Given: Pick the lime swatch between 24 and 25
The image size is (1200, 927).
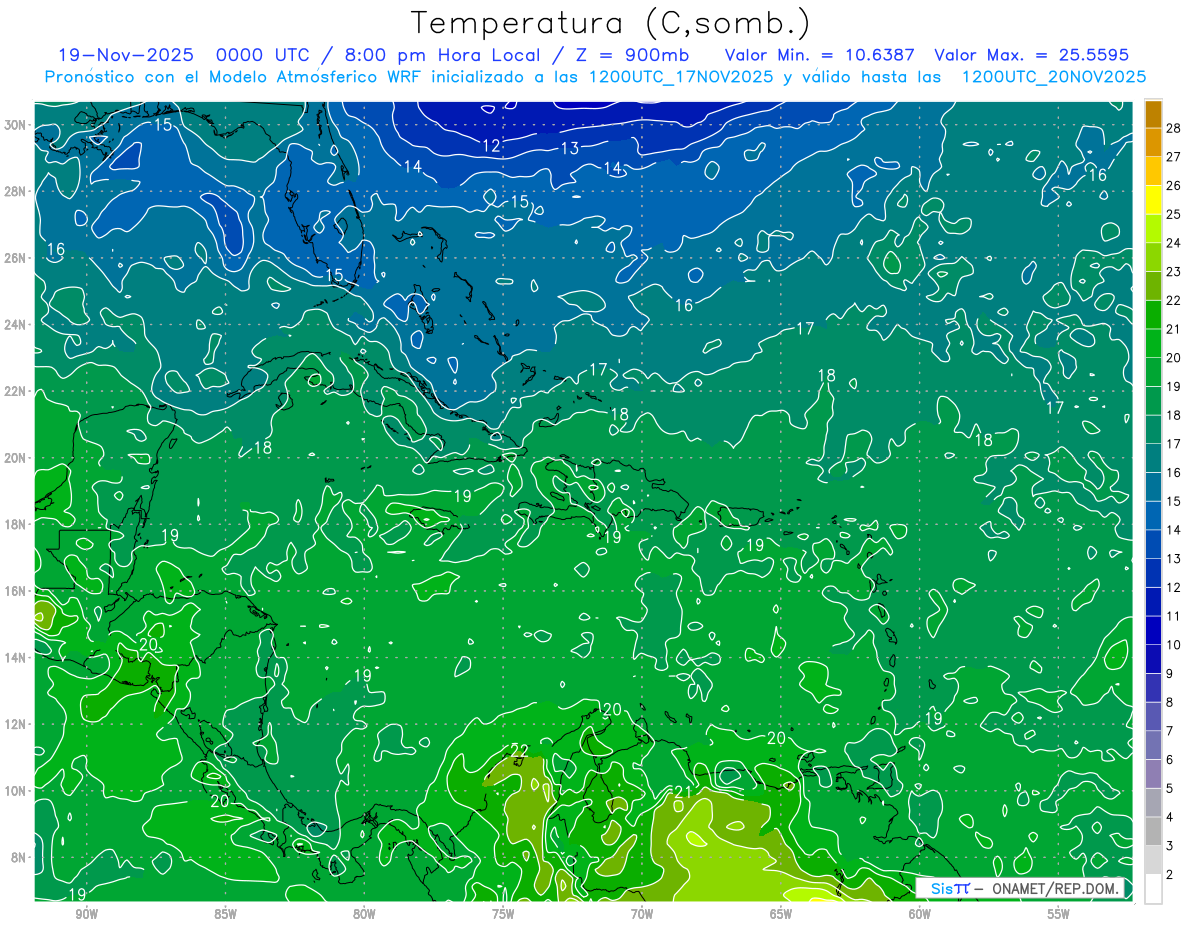Looking at the screenshot, I should tap(1153, 228).
